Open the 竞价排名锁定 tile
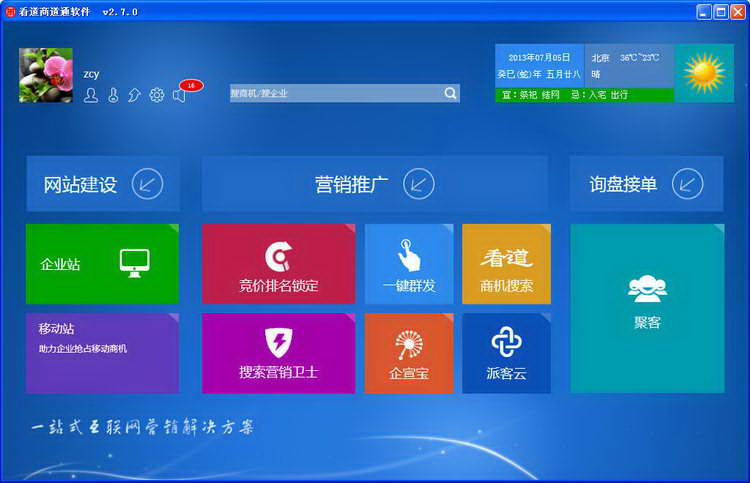The width and height of the screenshot is (750, 483). (278, 264)
